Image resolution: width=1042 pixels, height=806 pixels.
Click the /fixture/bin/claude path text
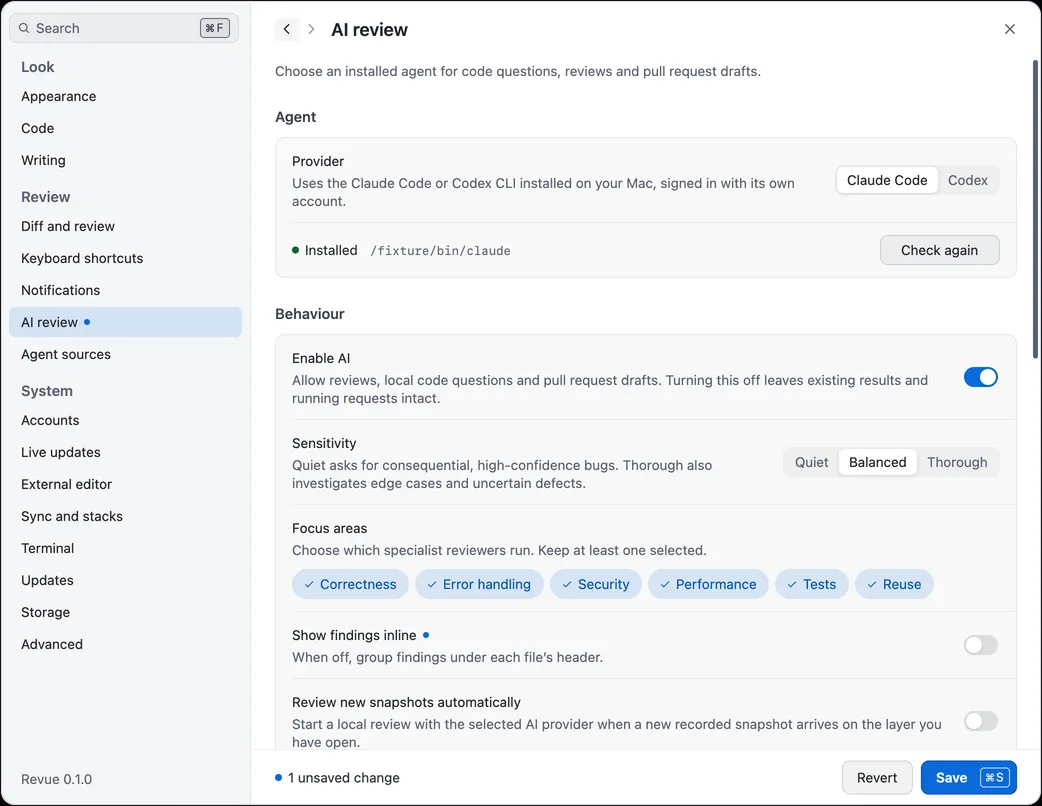pyautogui.click(x=440, y=251)
